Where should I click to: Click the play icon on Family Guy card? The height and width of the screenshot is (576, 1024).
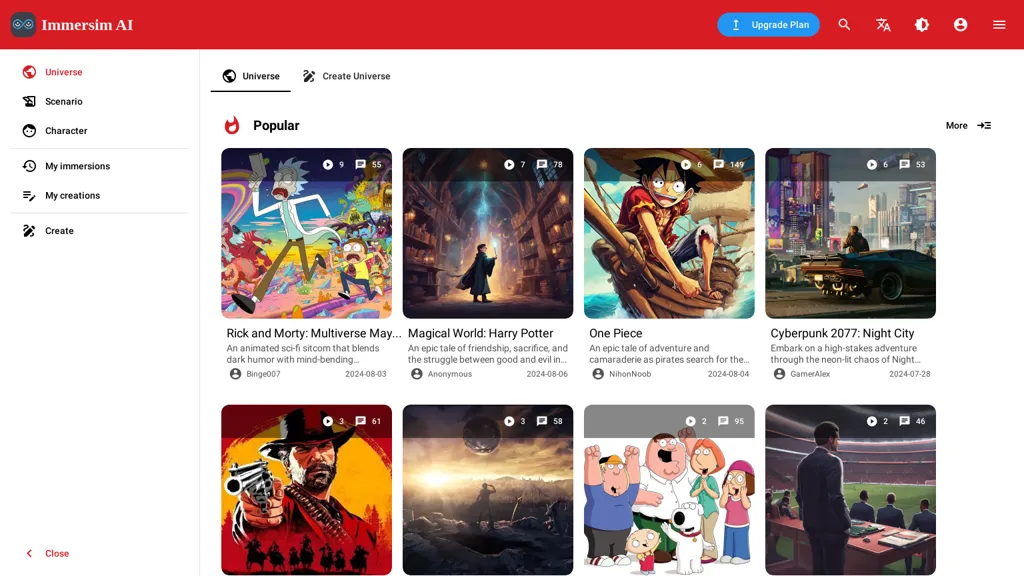690,421
